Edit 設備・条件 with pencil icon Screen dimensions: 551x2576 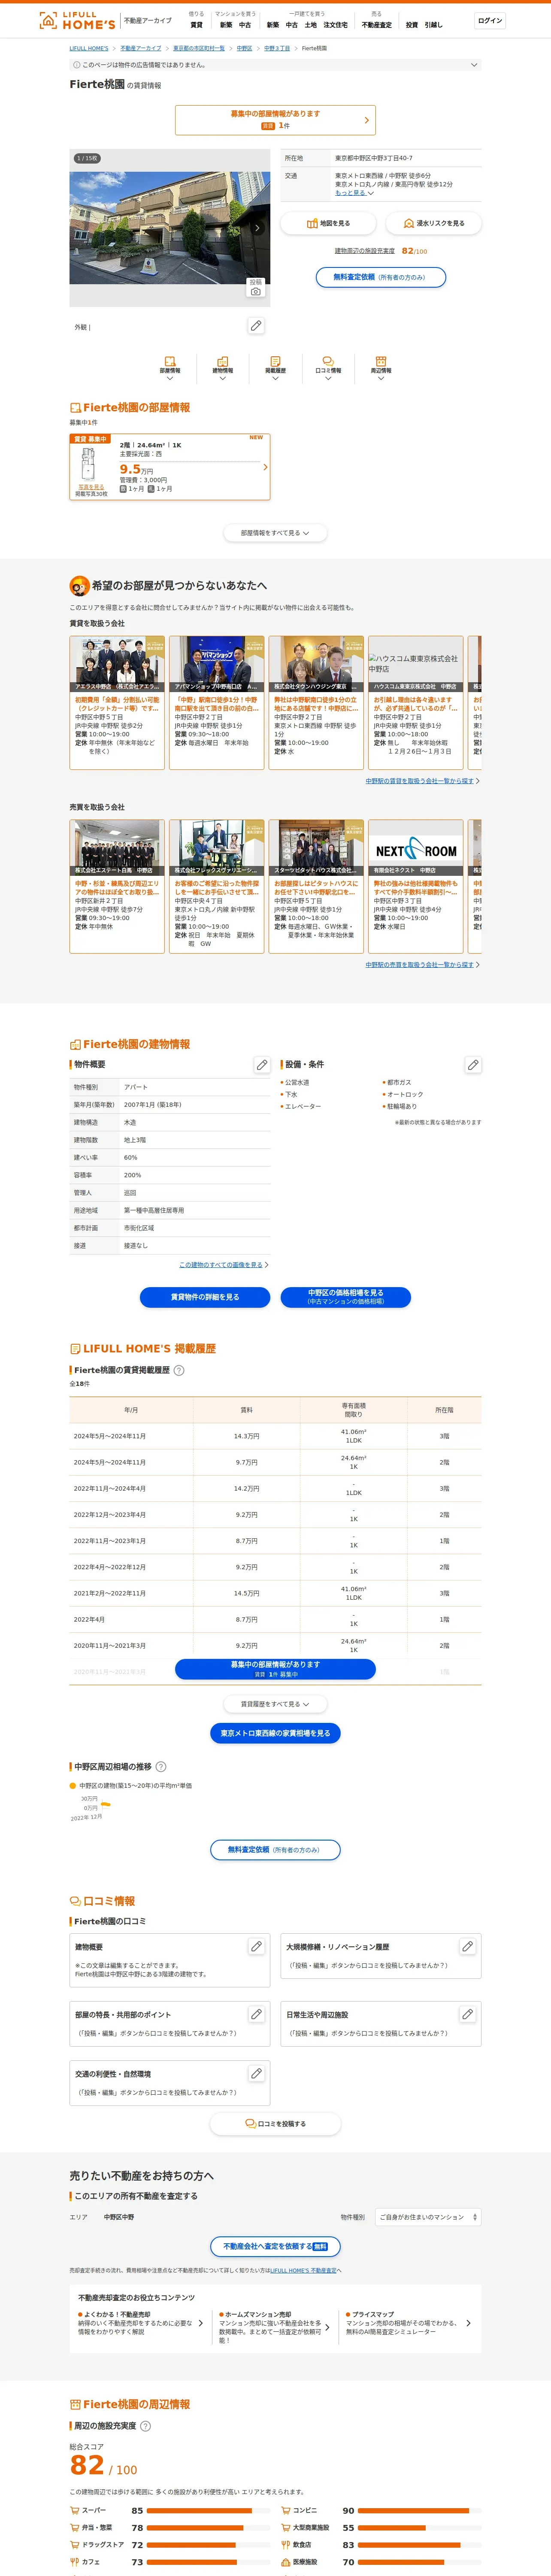tap(473, 1065)
